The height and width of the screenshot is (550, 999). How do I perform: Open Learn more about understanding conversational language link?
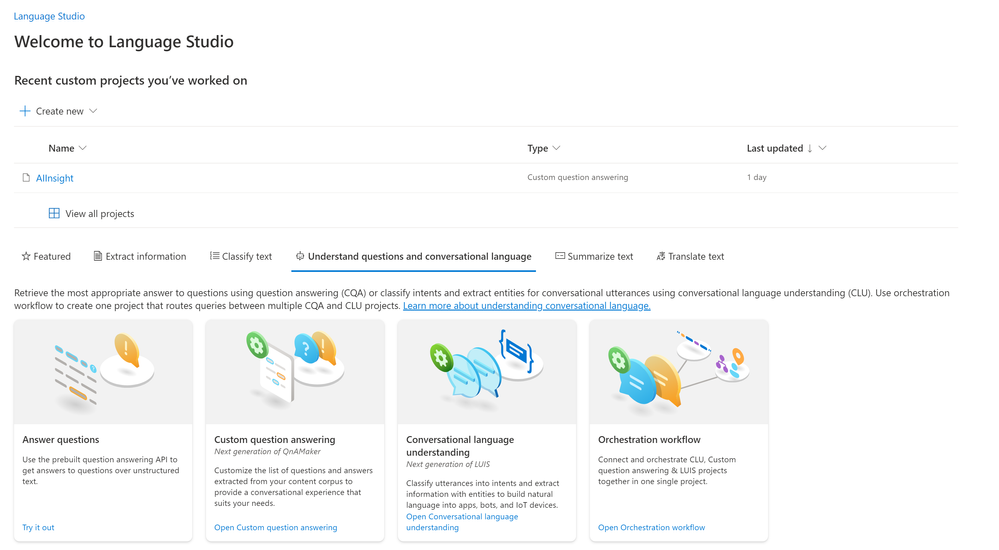point(527,306)
